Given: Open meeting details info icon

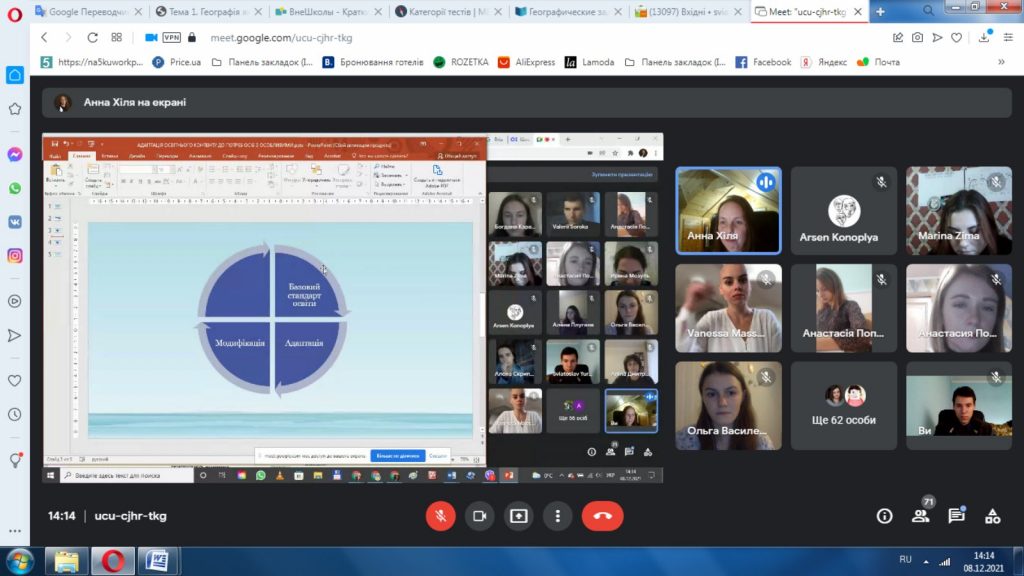Looking at the screenshot, I should tap(884, 516).
